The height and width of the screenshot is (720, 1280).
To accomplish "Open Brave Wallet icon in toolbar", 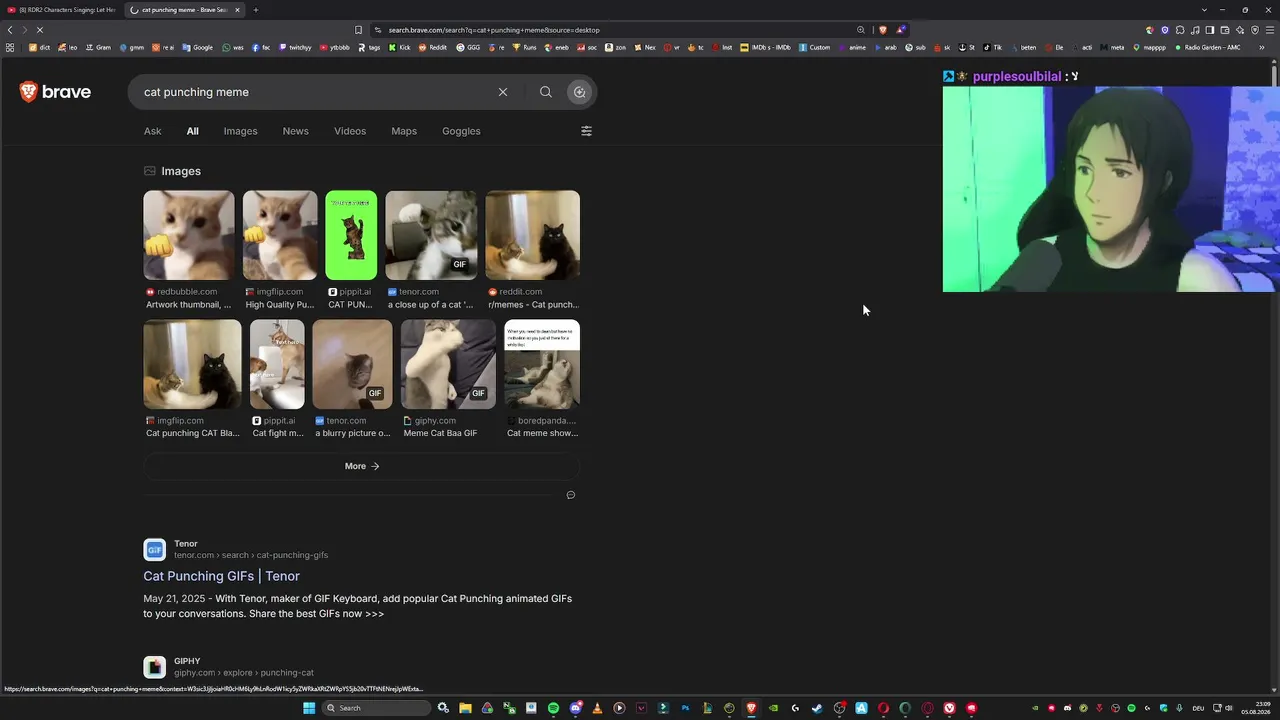I will (1225, 30).
